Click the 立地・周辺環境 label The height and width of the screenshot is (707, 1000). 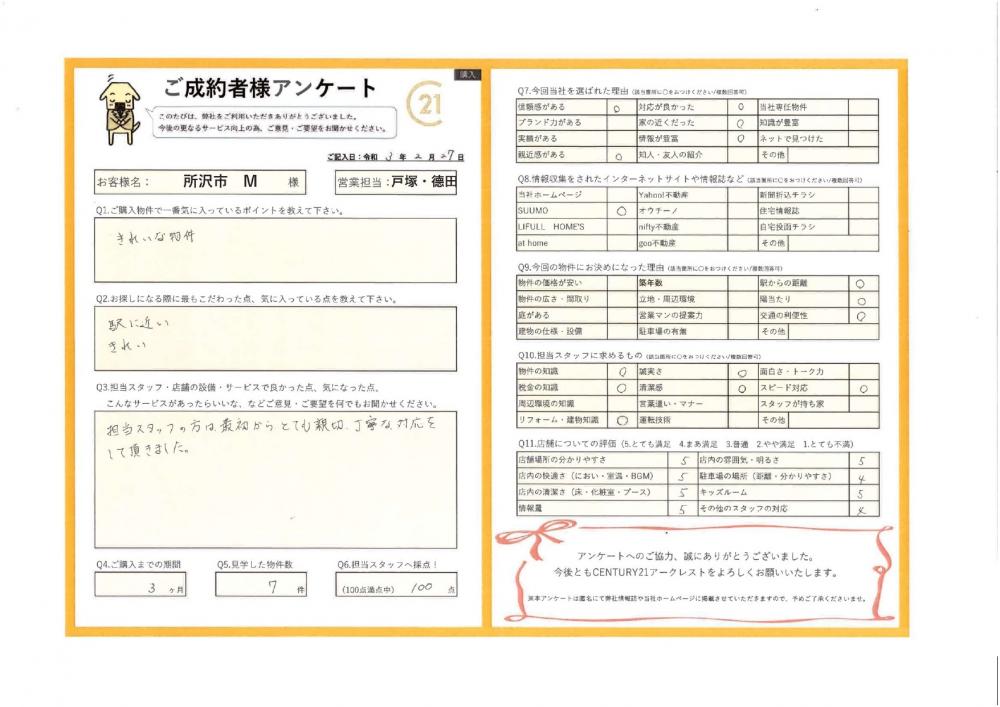point(667,299)
